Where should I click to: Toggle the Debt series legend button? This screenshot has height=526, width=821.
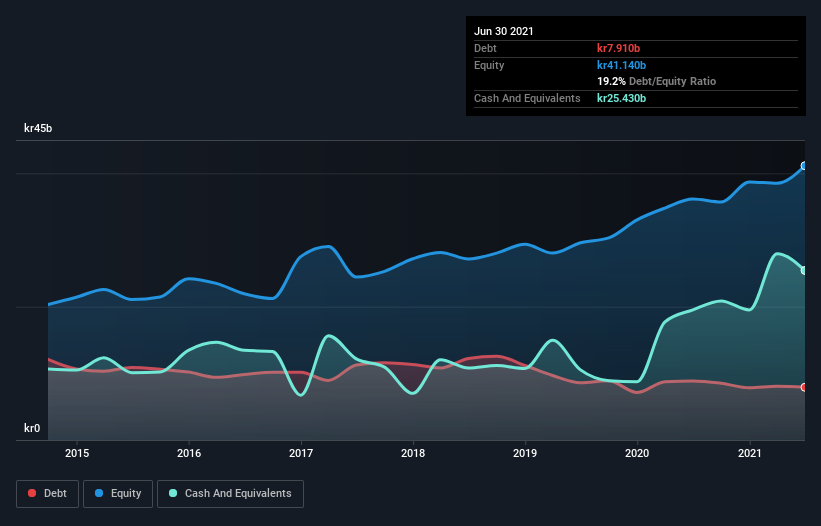click(x=47, y=494)
